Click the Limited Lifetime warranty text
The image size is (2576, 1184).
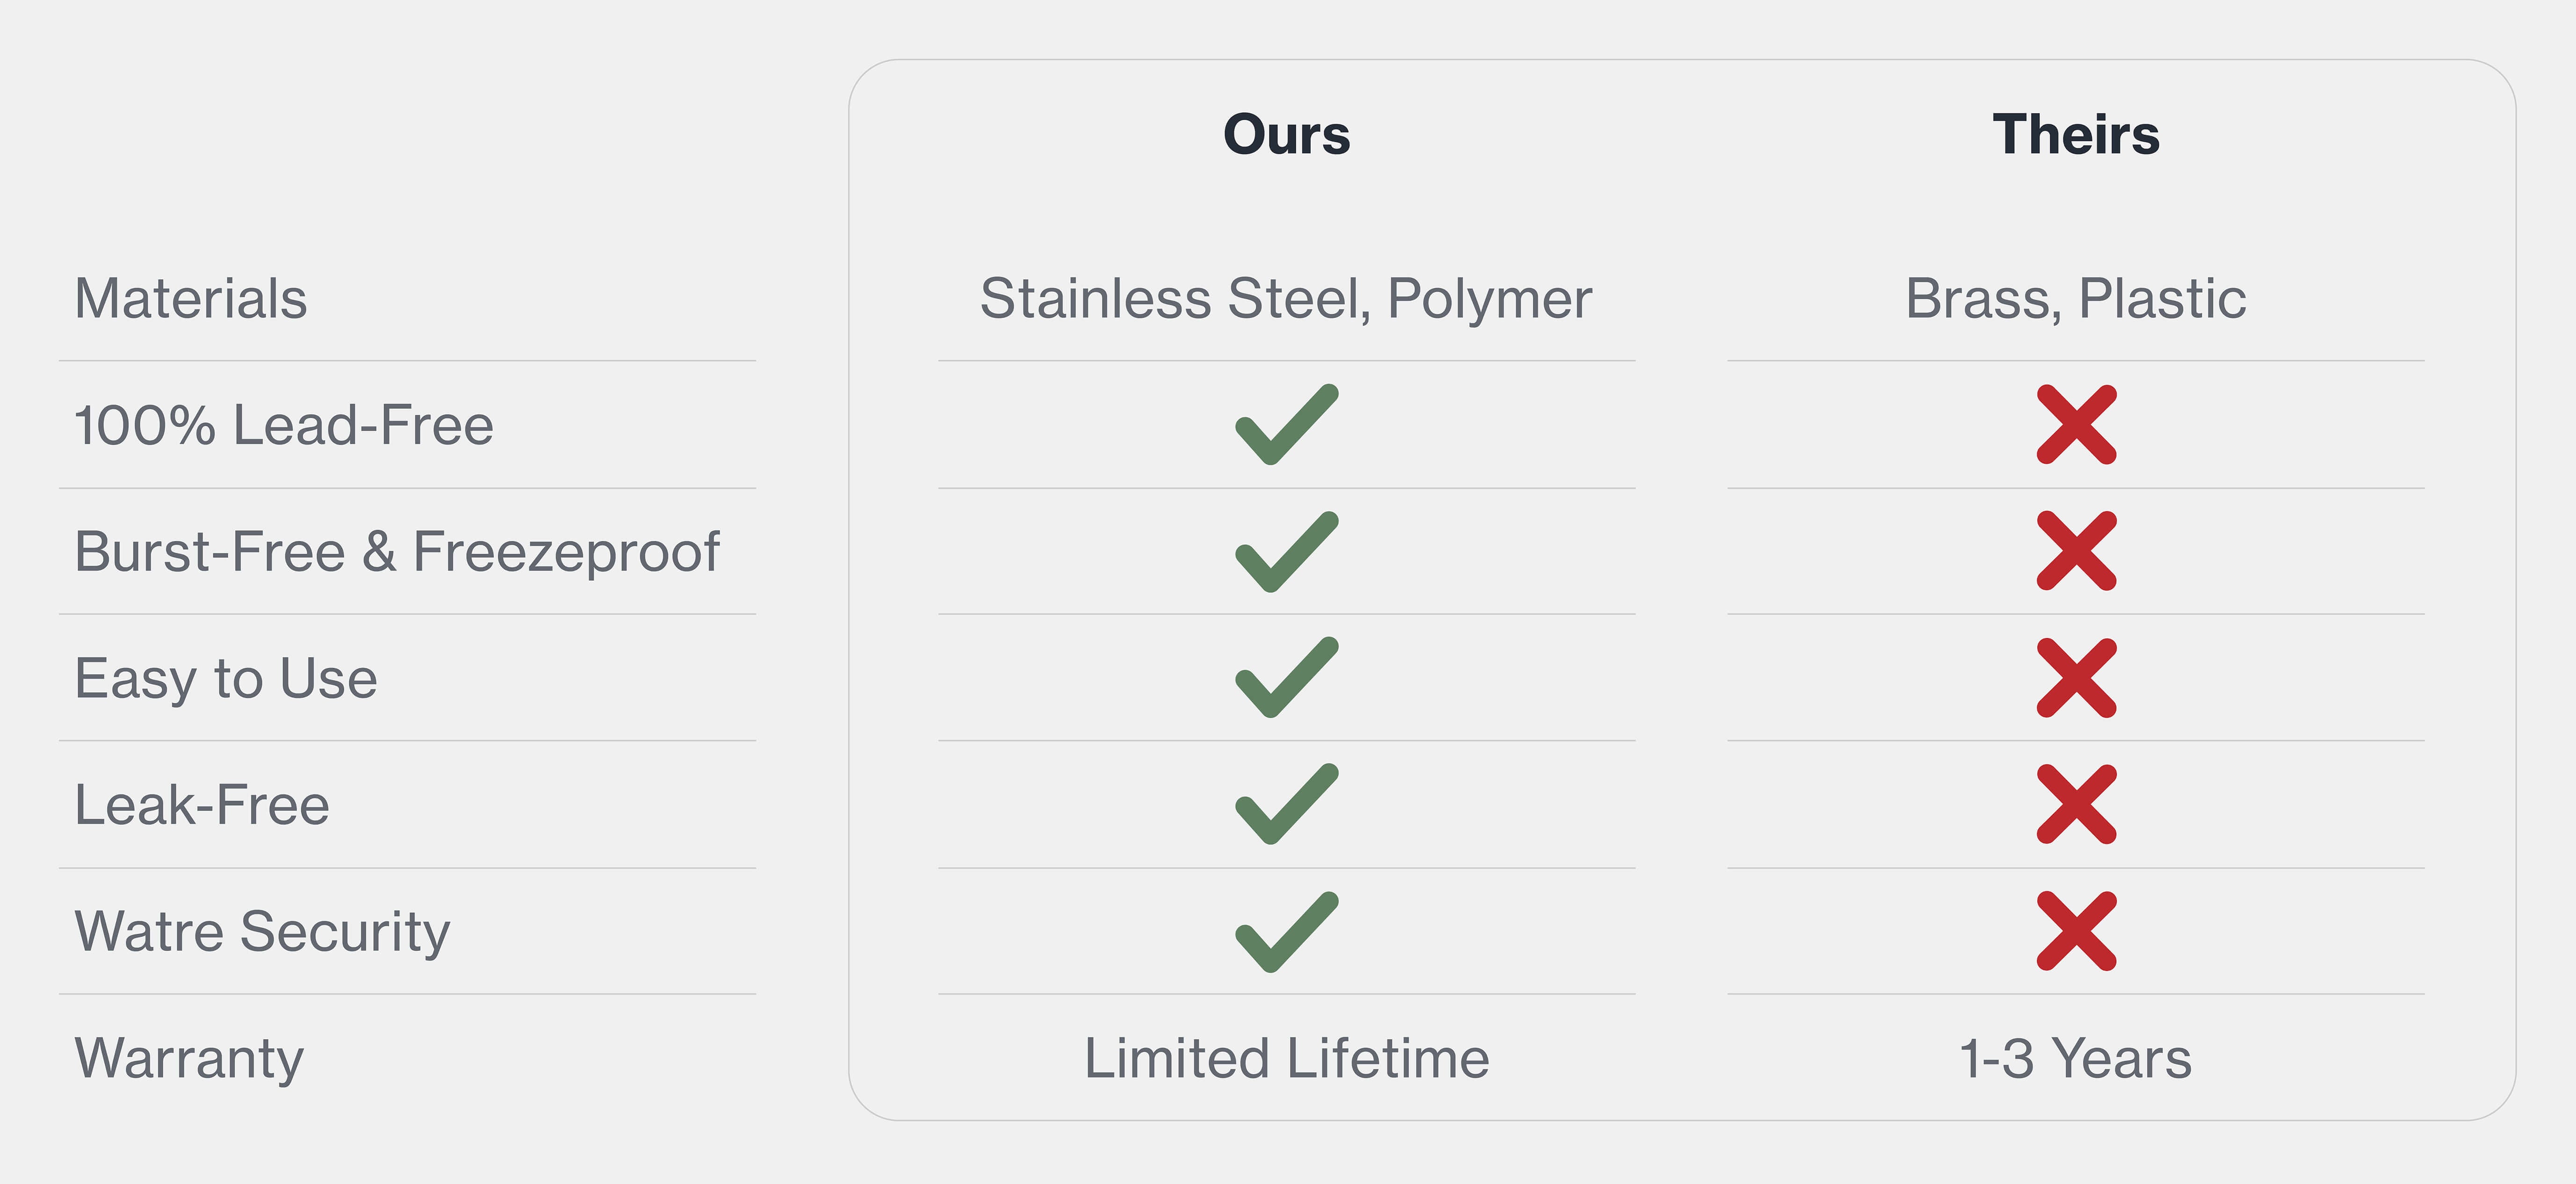1287,1058
